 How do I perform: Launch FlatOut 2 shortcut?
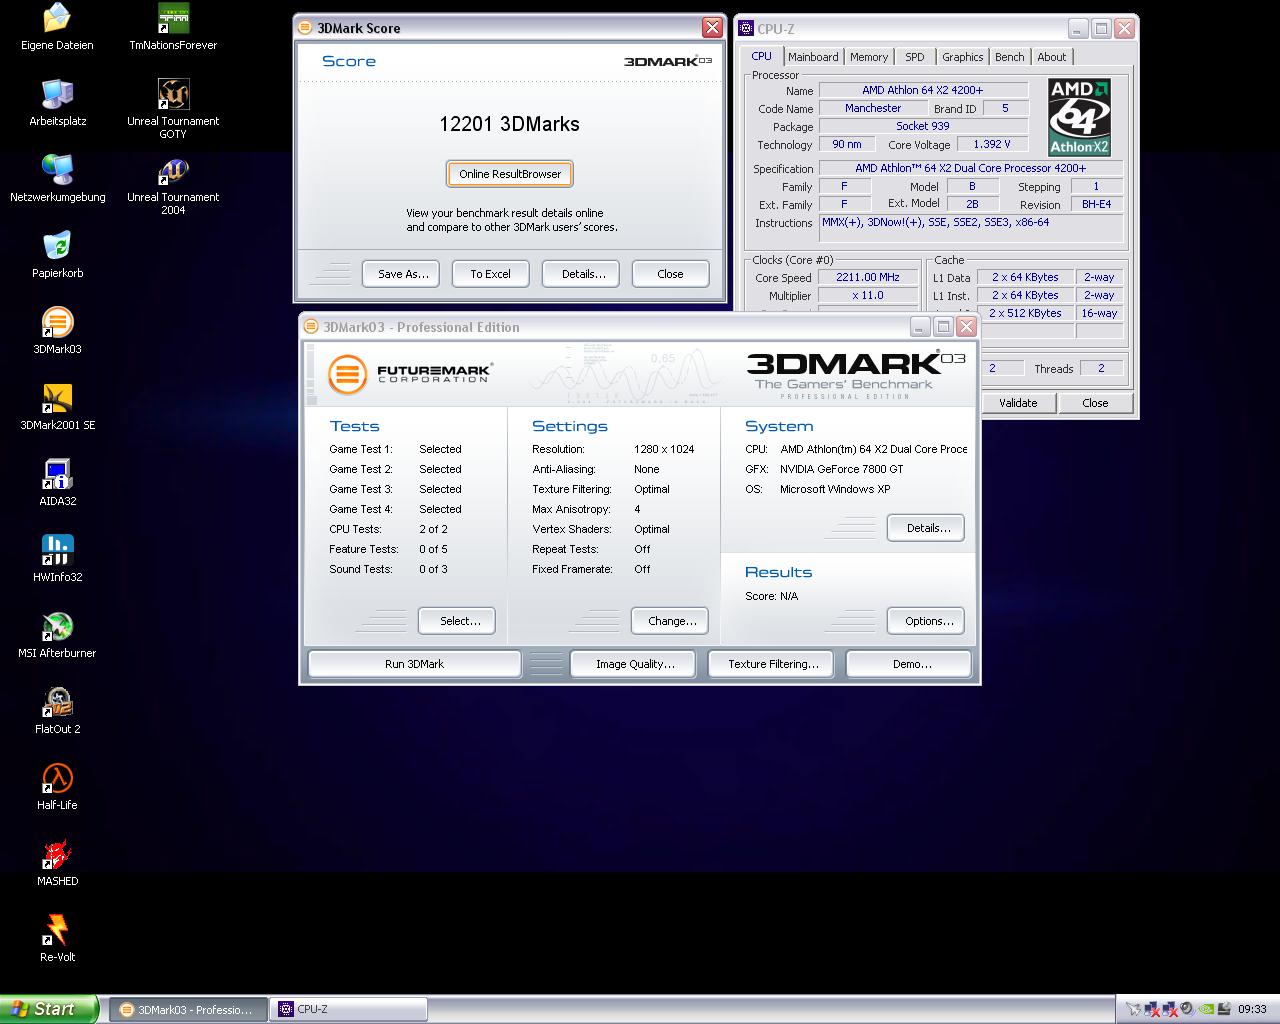[57, 711]
